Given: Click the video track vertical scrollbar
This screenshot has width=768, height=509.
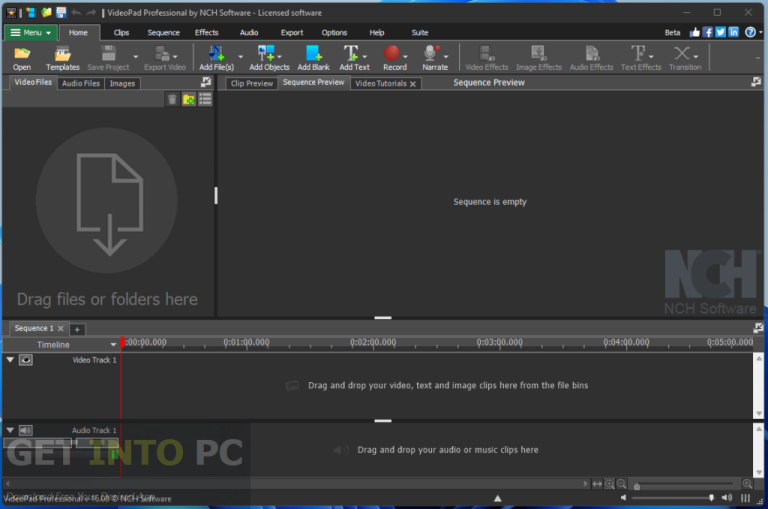Looking at the screenshot, I should click(x=758, y=386).
